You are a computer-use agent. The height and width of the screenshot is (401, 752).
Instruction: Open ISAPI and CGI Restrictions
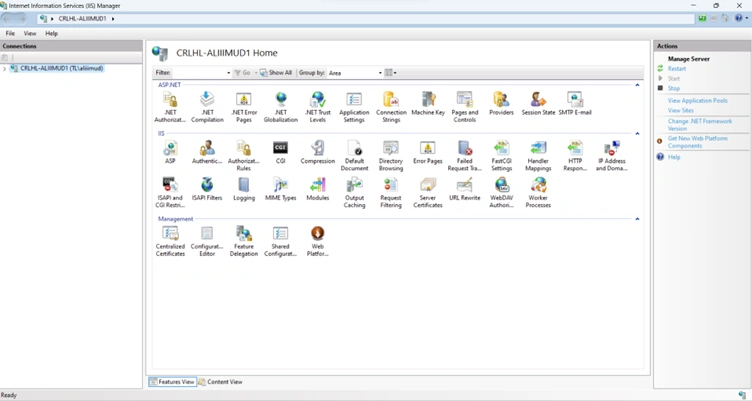click(x=170, y=192)
